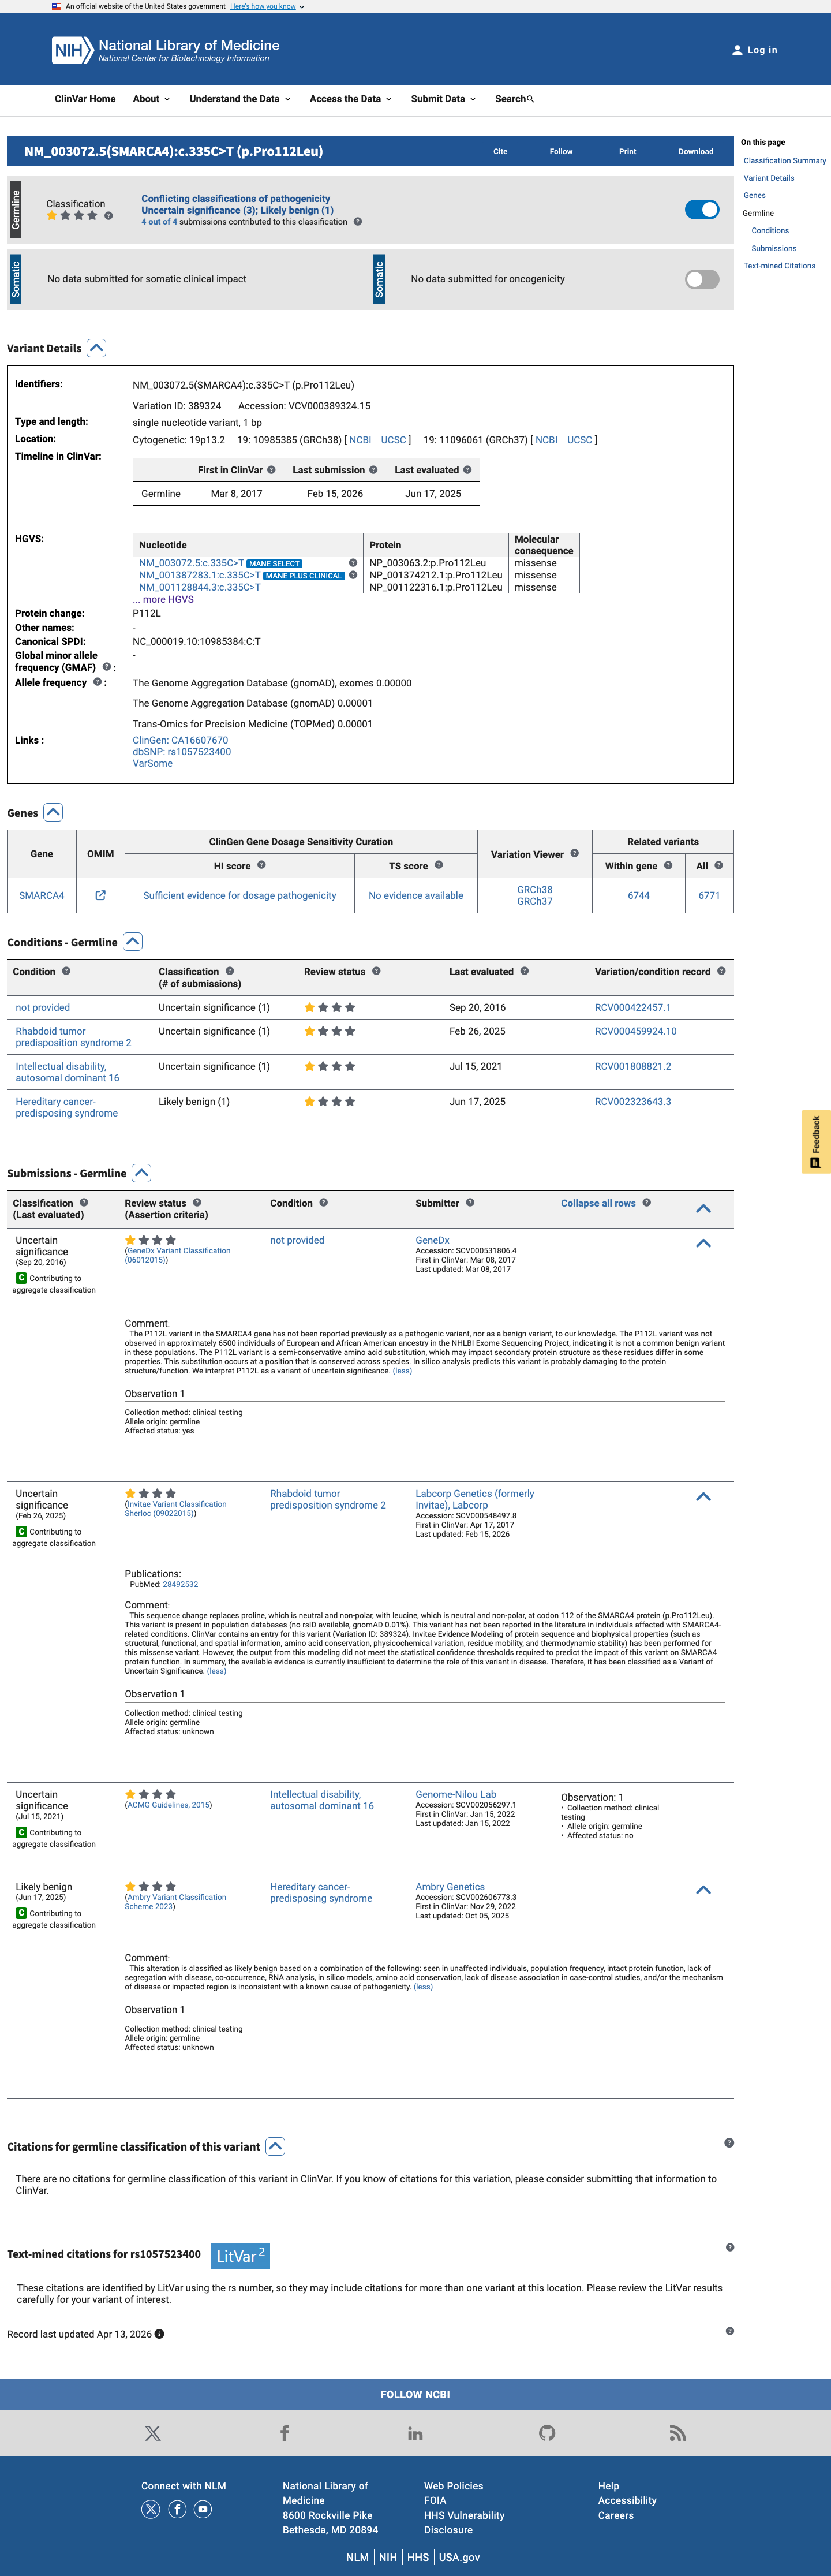This screenshot has width=831, height=2576.
Task: Click the help icon beside TS score
Action: tap(438, 865)
